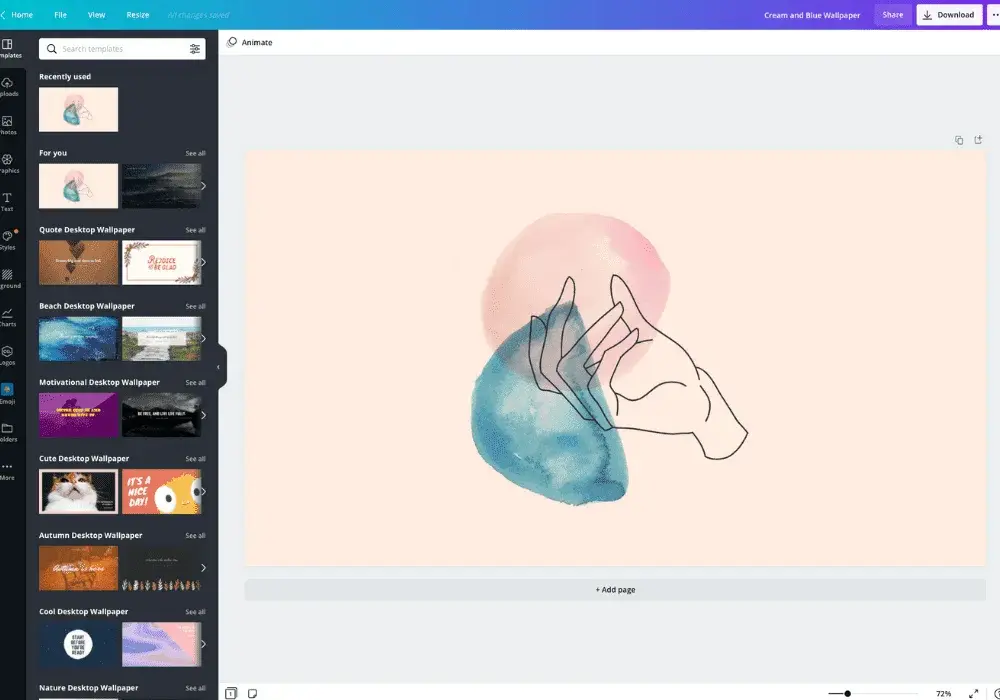The image size is (1000, 700).
Task: Expand Autumn Desktop Wallpaper row arrow
Action: (203, 567)
